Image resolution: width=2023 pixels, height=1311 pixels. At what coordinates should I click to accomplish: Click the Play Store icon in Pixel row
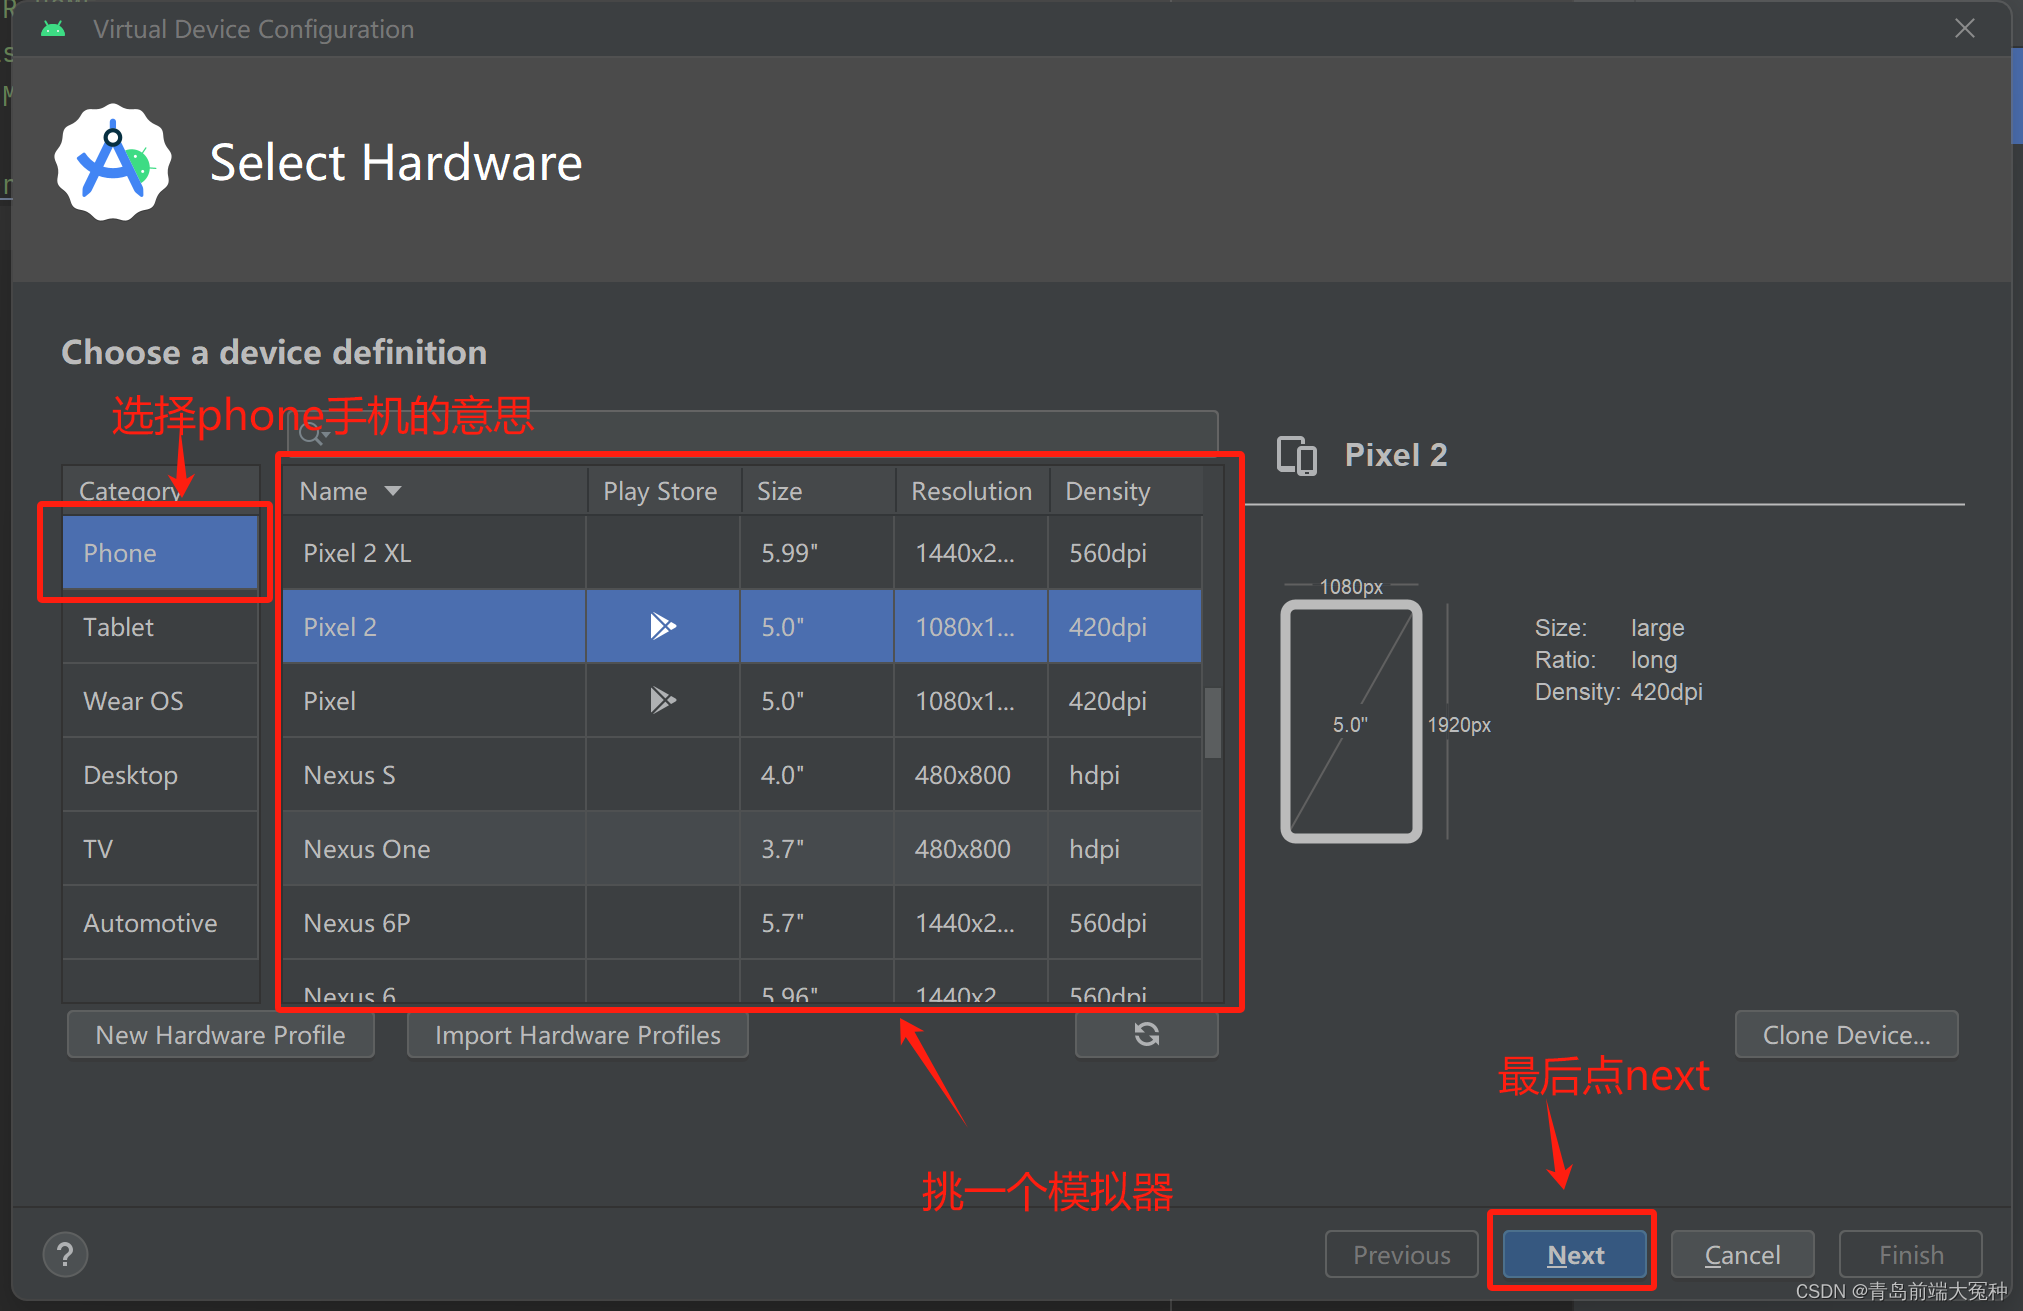click(662, 700)
